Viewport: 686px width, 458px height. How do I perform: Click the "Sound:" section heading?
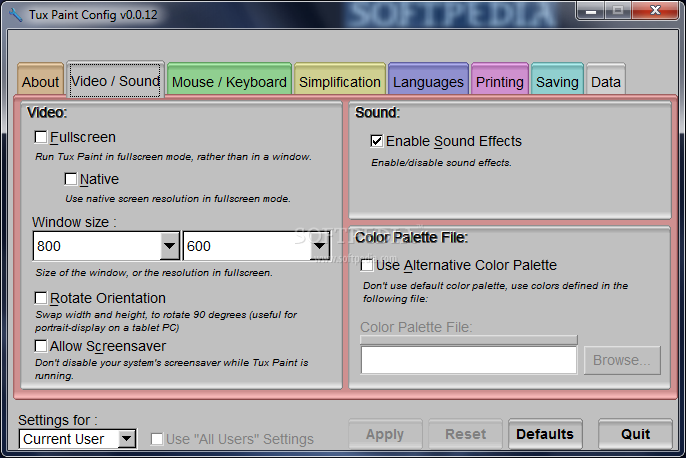click(377, 113)
